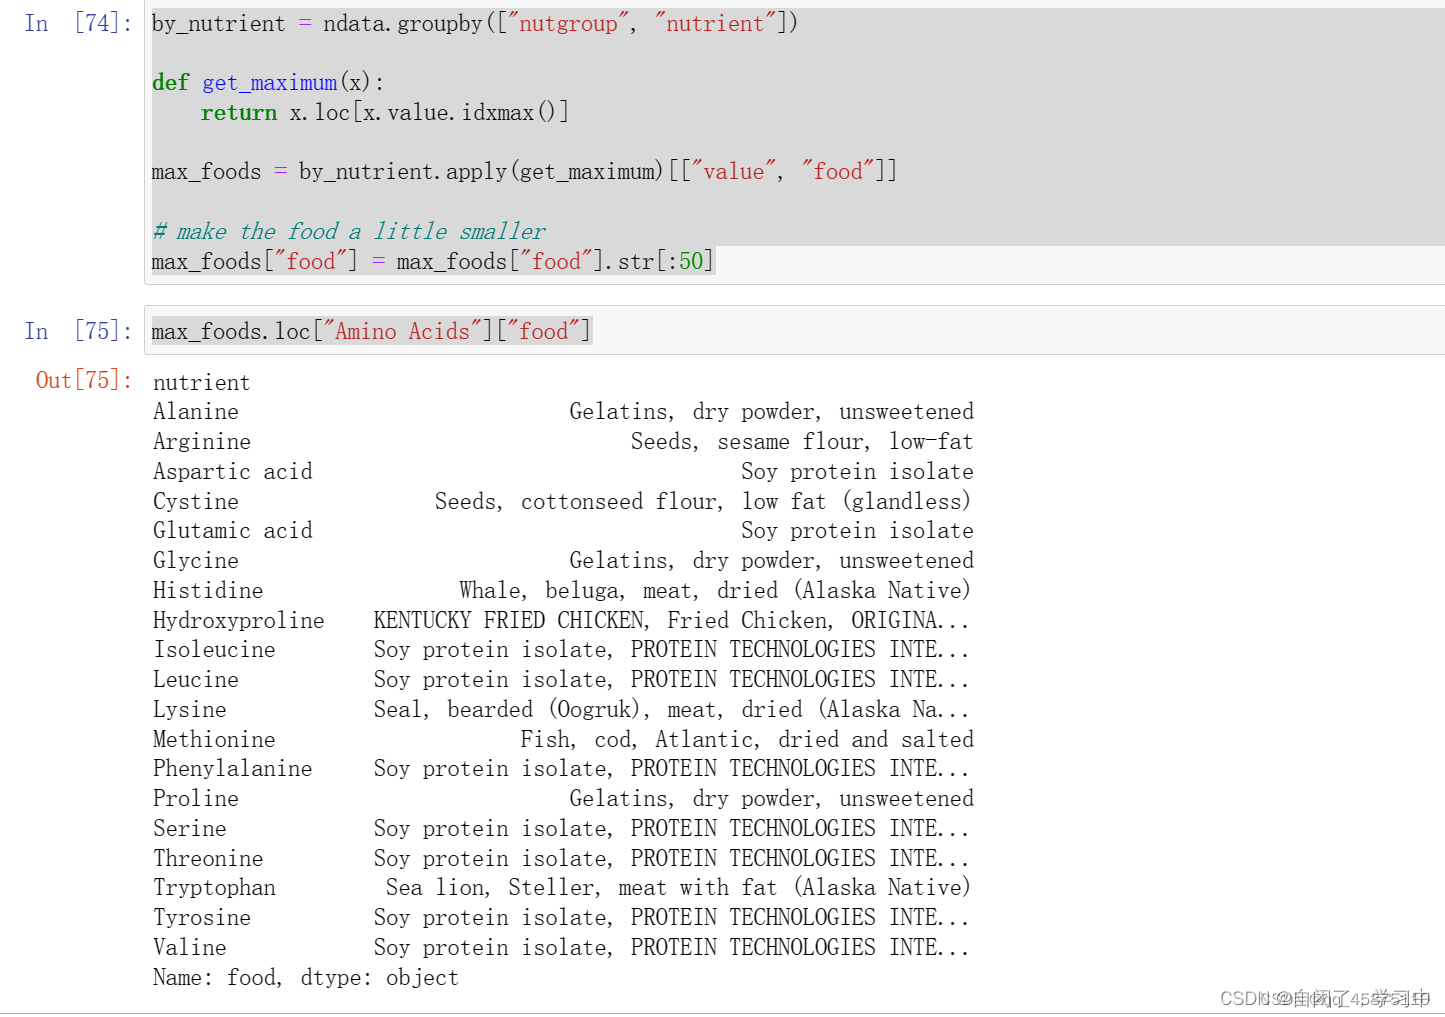The height and width of the screenshot is (1017, 1445).
Task: Click the by_nutrient groupby code line
Action: (x=475, y=23)
